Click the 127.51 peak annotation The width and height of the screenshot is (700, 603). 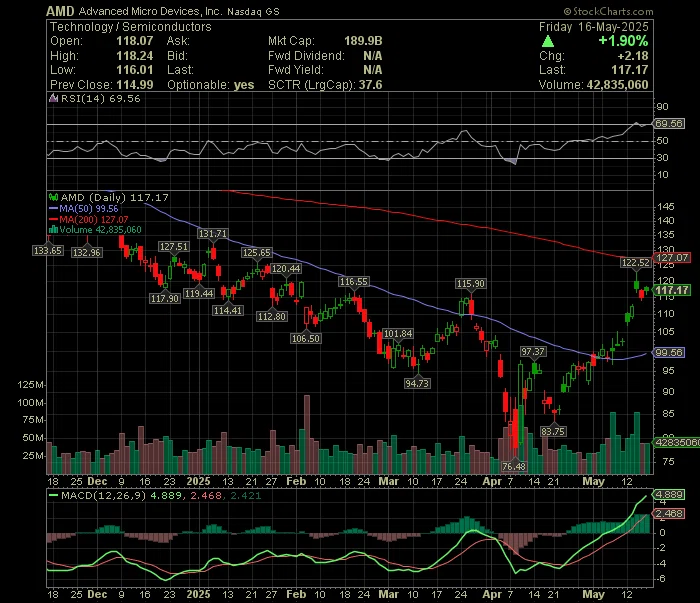[x=174, y=247]
